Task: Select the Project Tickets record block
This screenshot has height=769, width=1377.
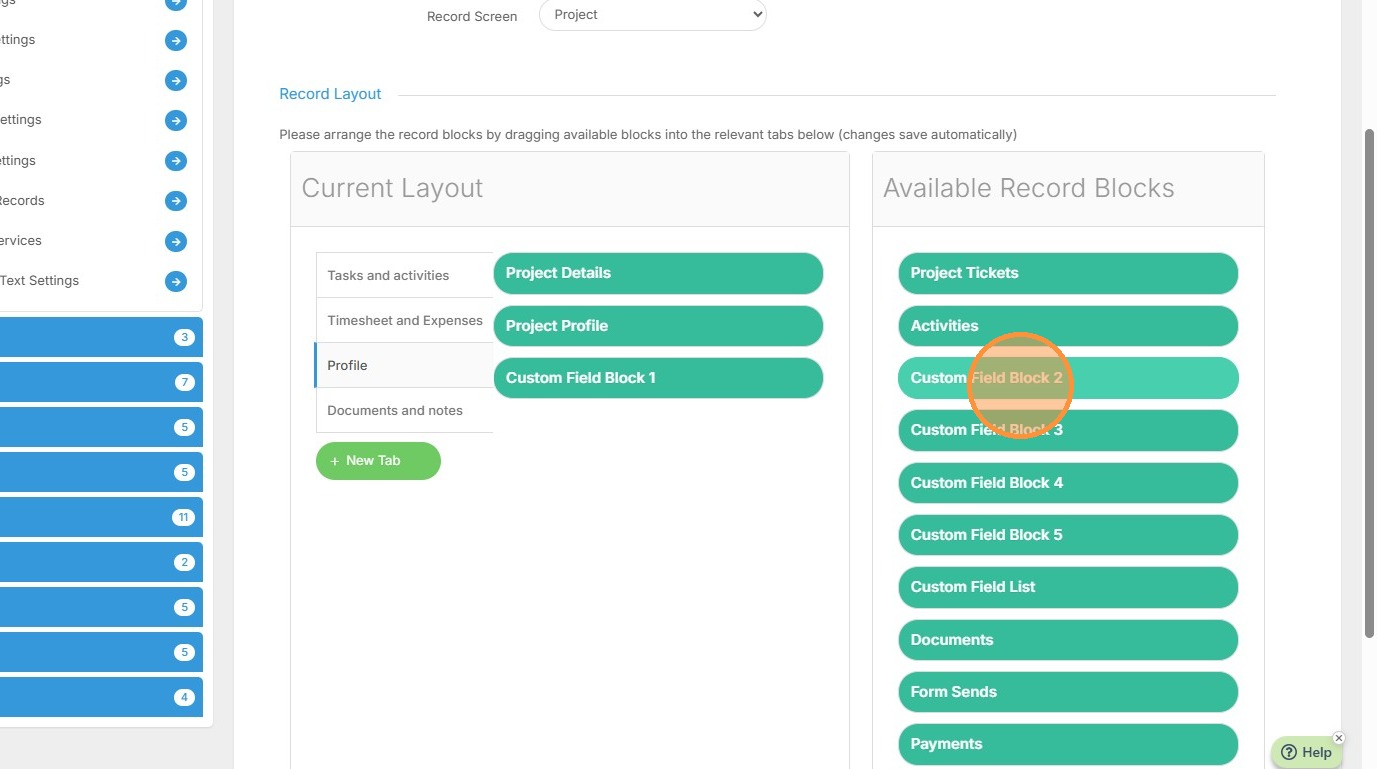Action: pos(1067,273)
